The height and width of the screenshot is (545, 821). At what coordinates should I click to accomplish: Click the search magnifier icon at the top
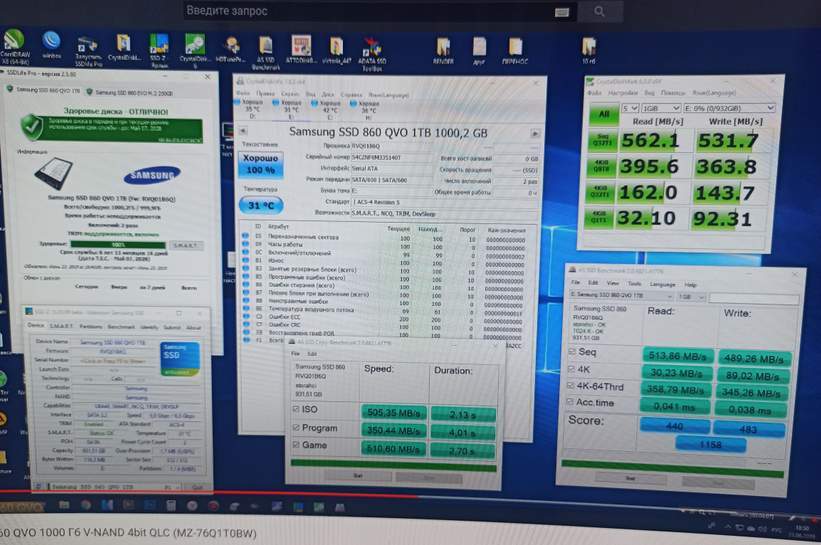(x=599, y=11)
